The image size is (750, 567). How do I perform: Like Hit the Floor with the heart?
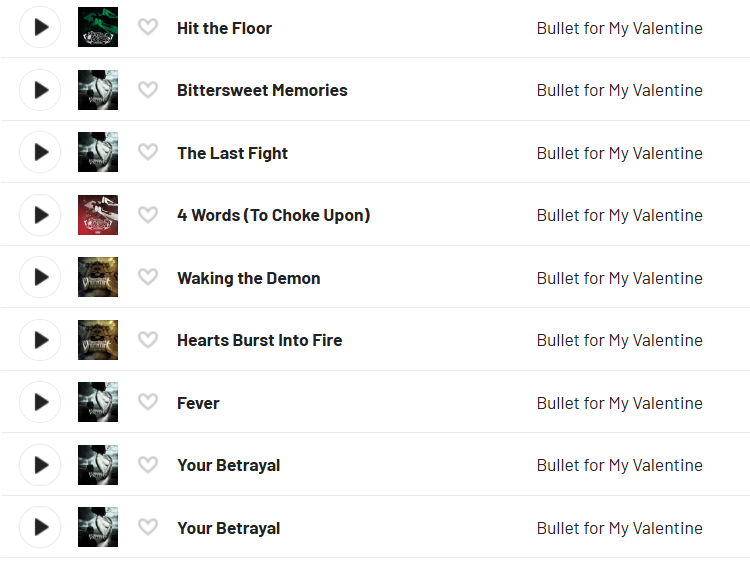click(148, 27)
